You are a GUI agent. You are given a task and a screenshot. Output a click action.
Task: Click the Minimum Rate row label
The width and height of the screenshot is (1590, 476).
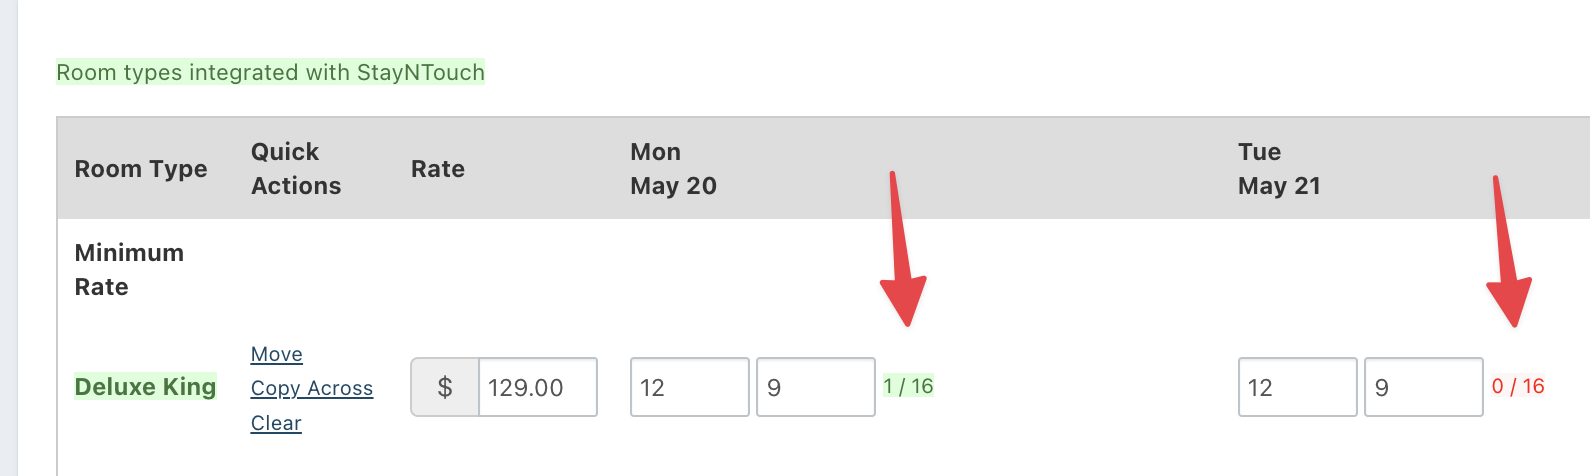(129, 270)
